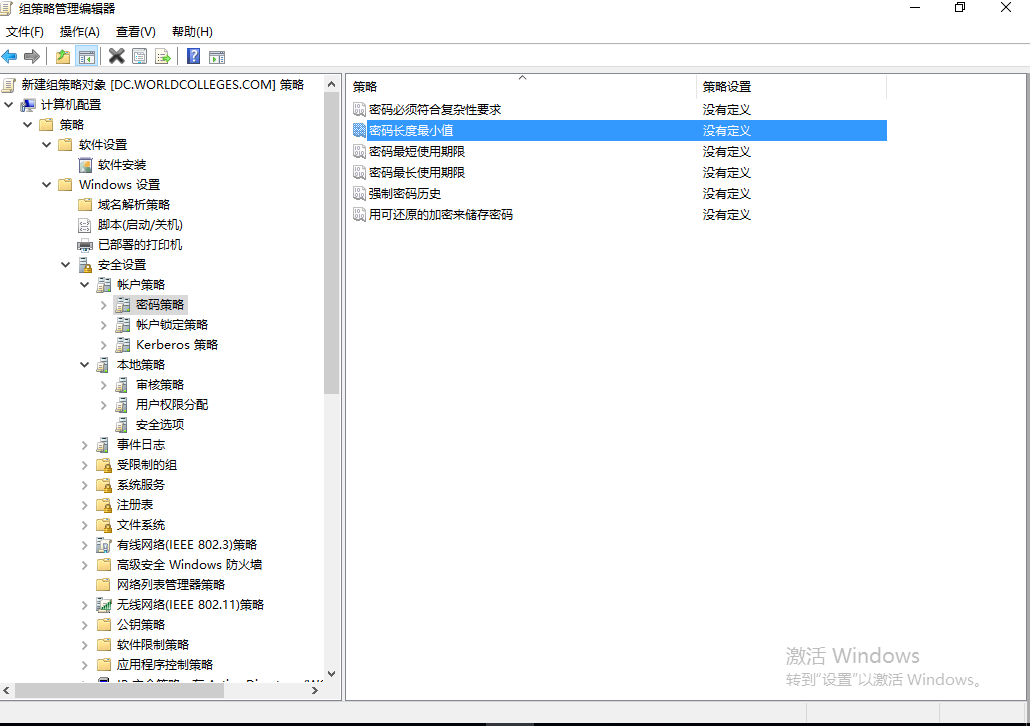Click the Delete (X) toolbar icon

click(116, 56)
